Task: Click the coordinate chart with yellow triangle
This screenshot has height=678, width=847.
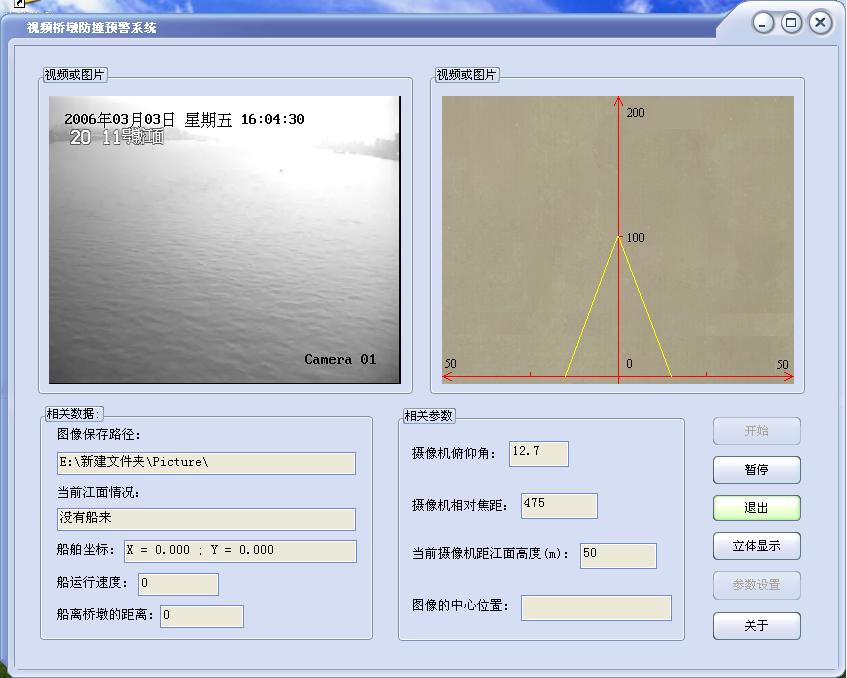Action: pyautogui.click(x=617, y=240)
